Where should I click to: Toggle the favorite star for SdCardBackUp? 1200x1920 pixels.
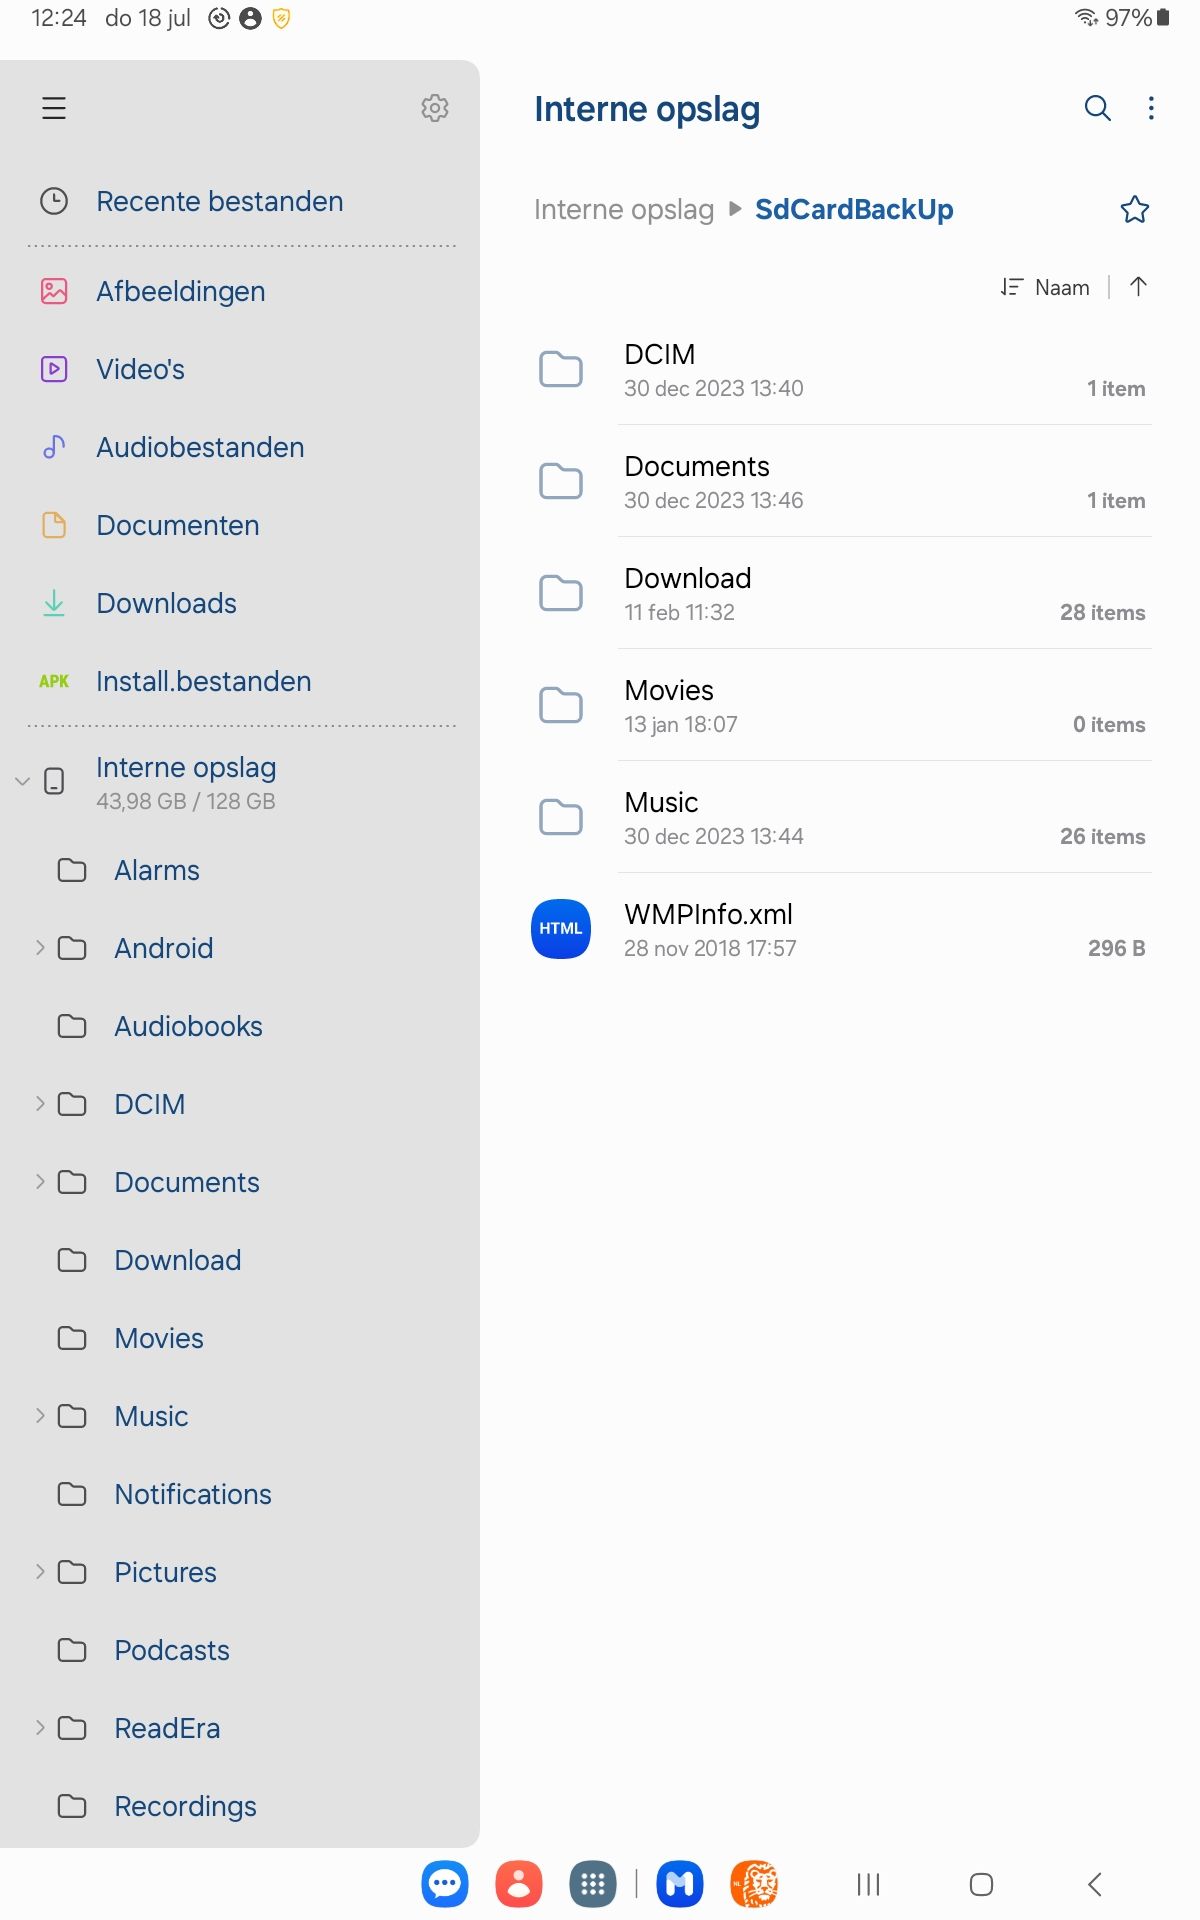[1134, 209]
